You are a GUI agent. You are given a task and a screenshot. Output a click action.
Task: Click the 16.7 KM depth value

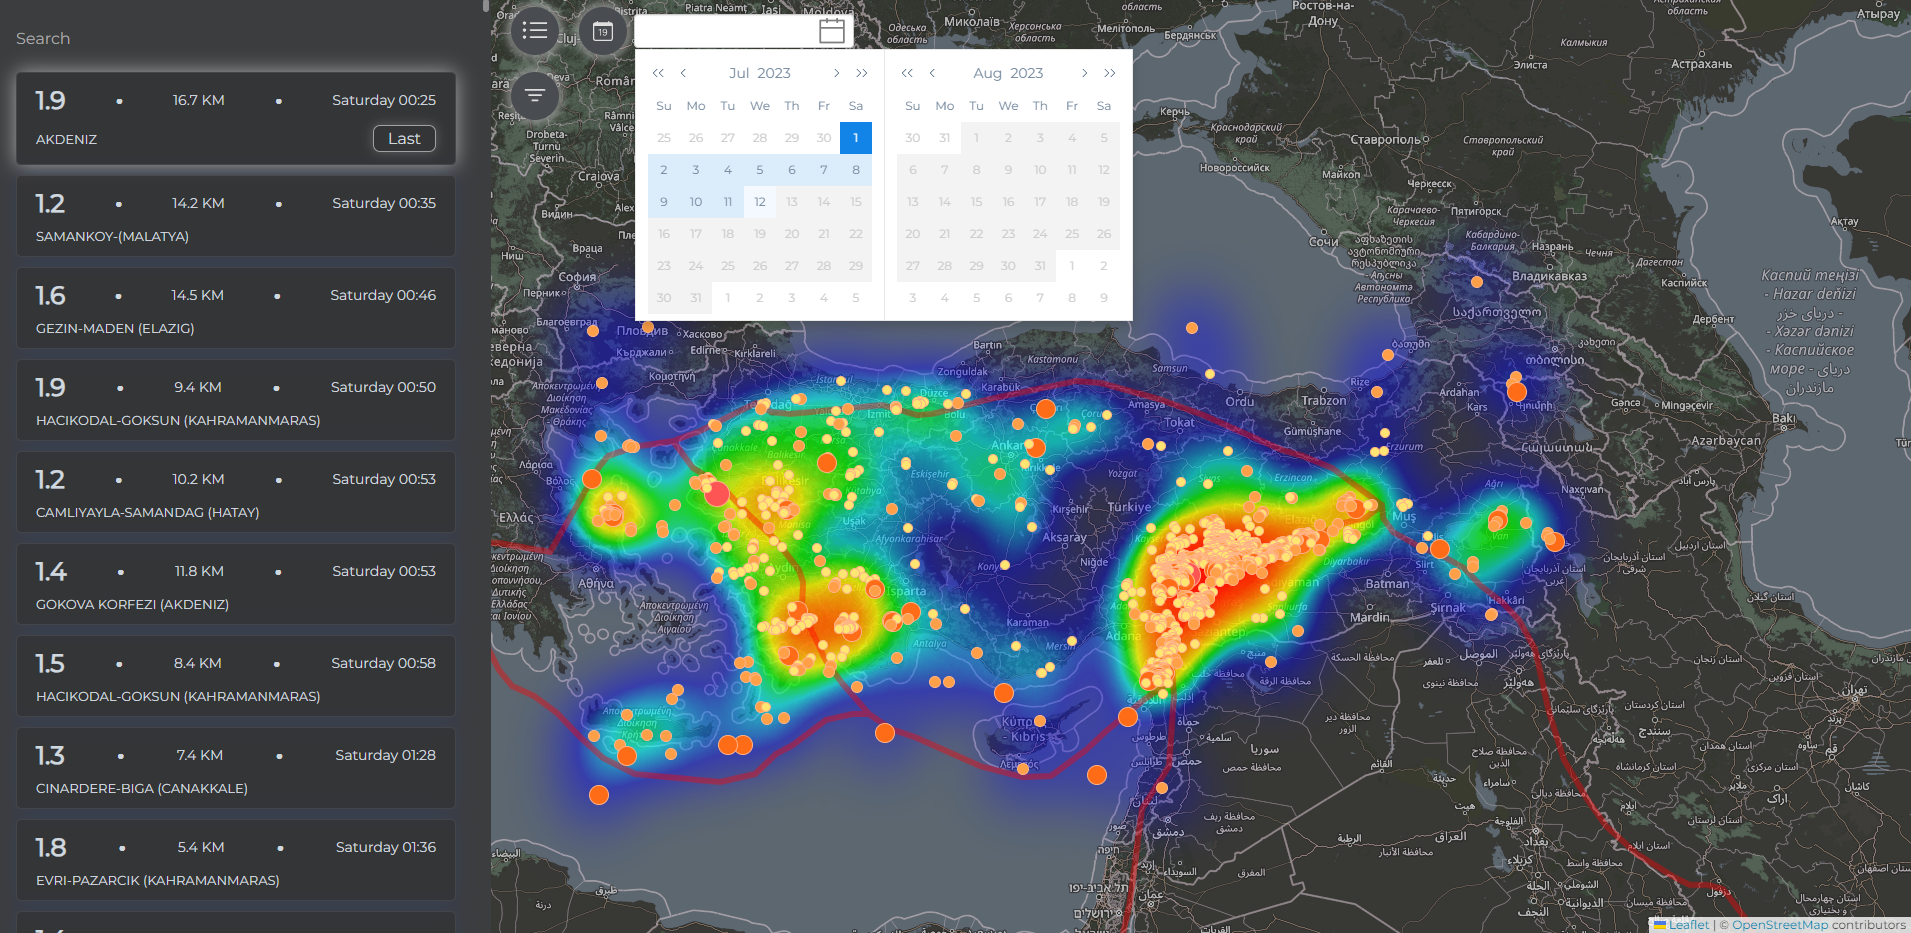[198, 100]
